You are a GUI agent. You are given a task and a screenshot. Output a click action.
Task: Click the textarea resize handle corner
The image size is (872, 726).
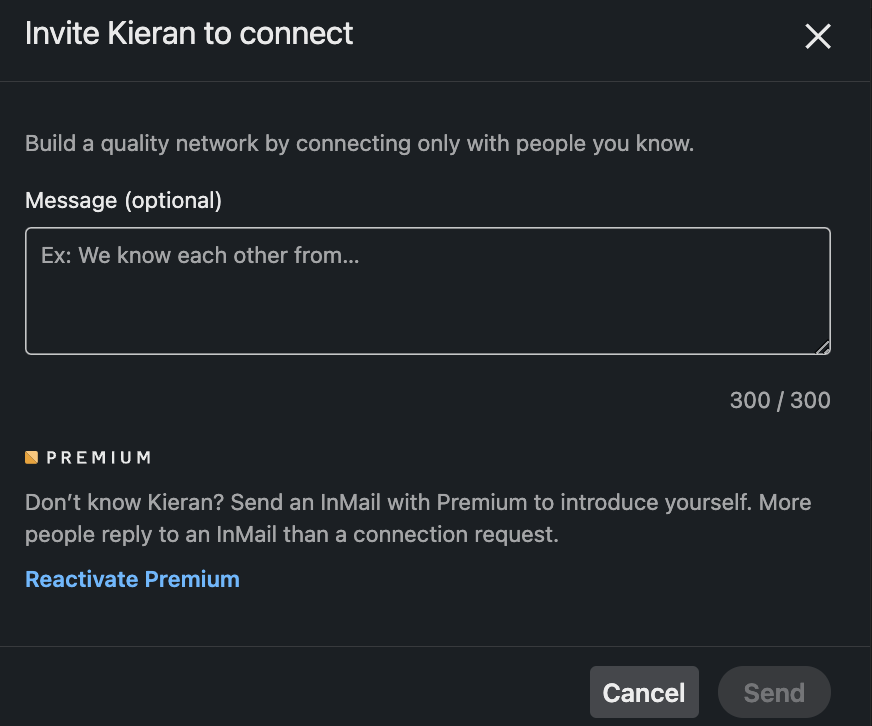(823, 347)
